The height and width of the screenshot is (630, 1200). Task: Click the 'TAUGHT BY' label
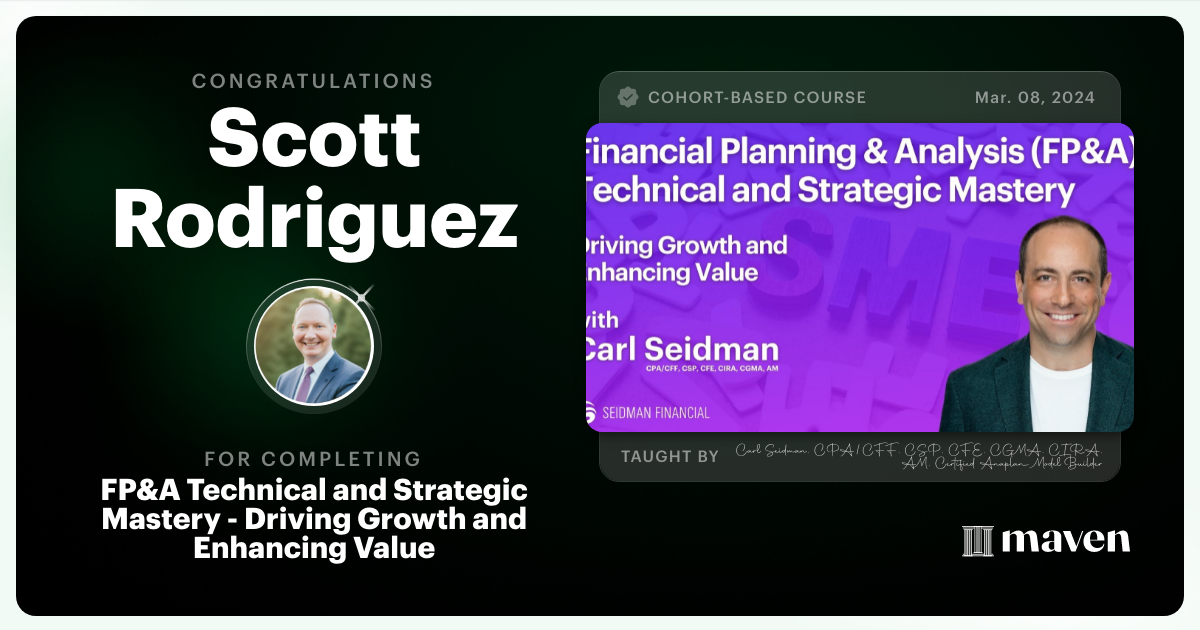669,456
